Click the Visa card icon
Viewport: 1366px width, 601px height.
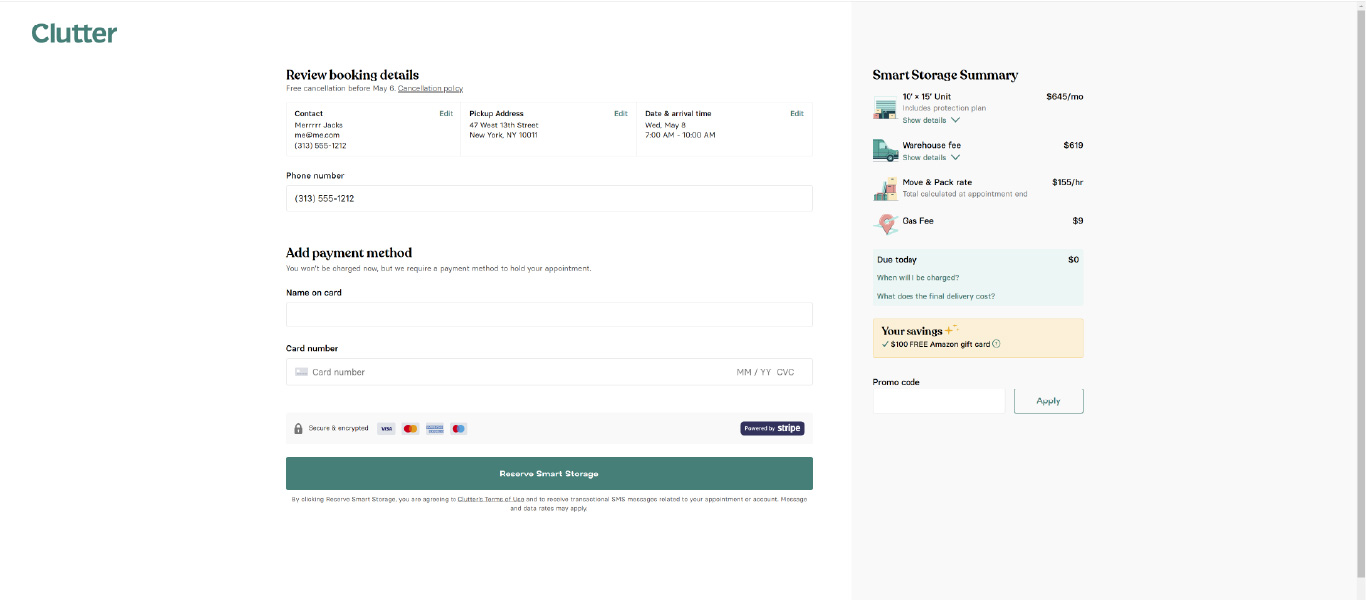(x=386, y=428)
